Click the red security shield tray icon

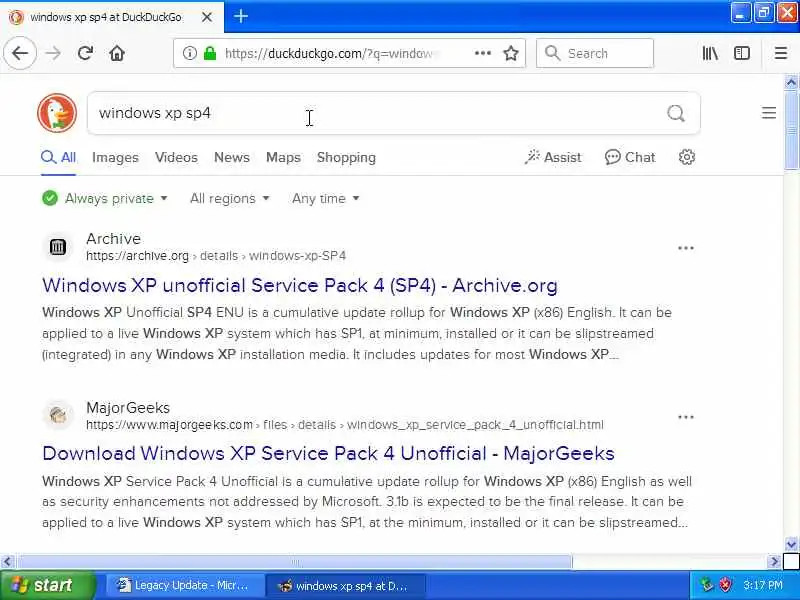[x=725, y=585]
